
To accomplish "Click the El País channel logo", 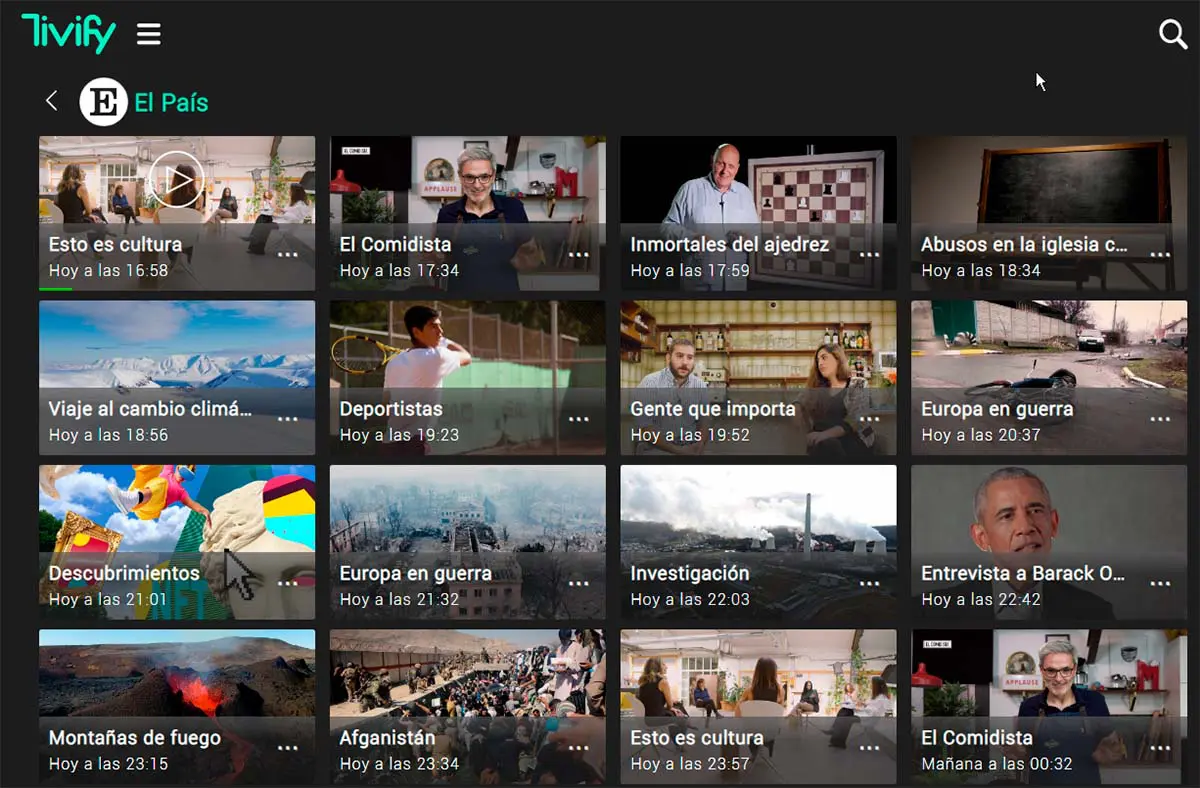I will click(x=103, y=102).
